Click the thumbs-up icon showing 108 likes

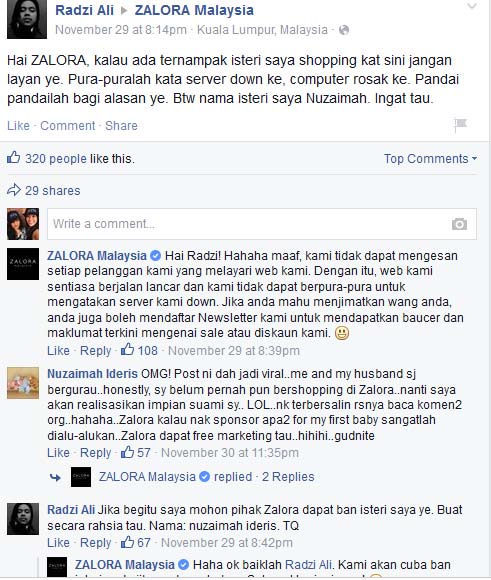point(128,350)
